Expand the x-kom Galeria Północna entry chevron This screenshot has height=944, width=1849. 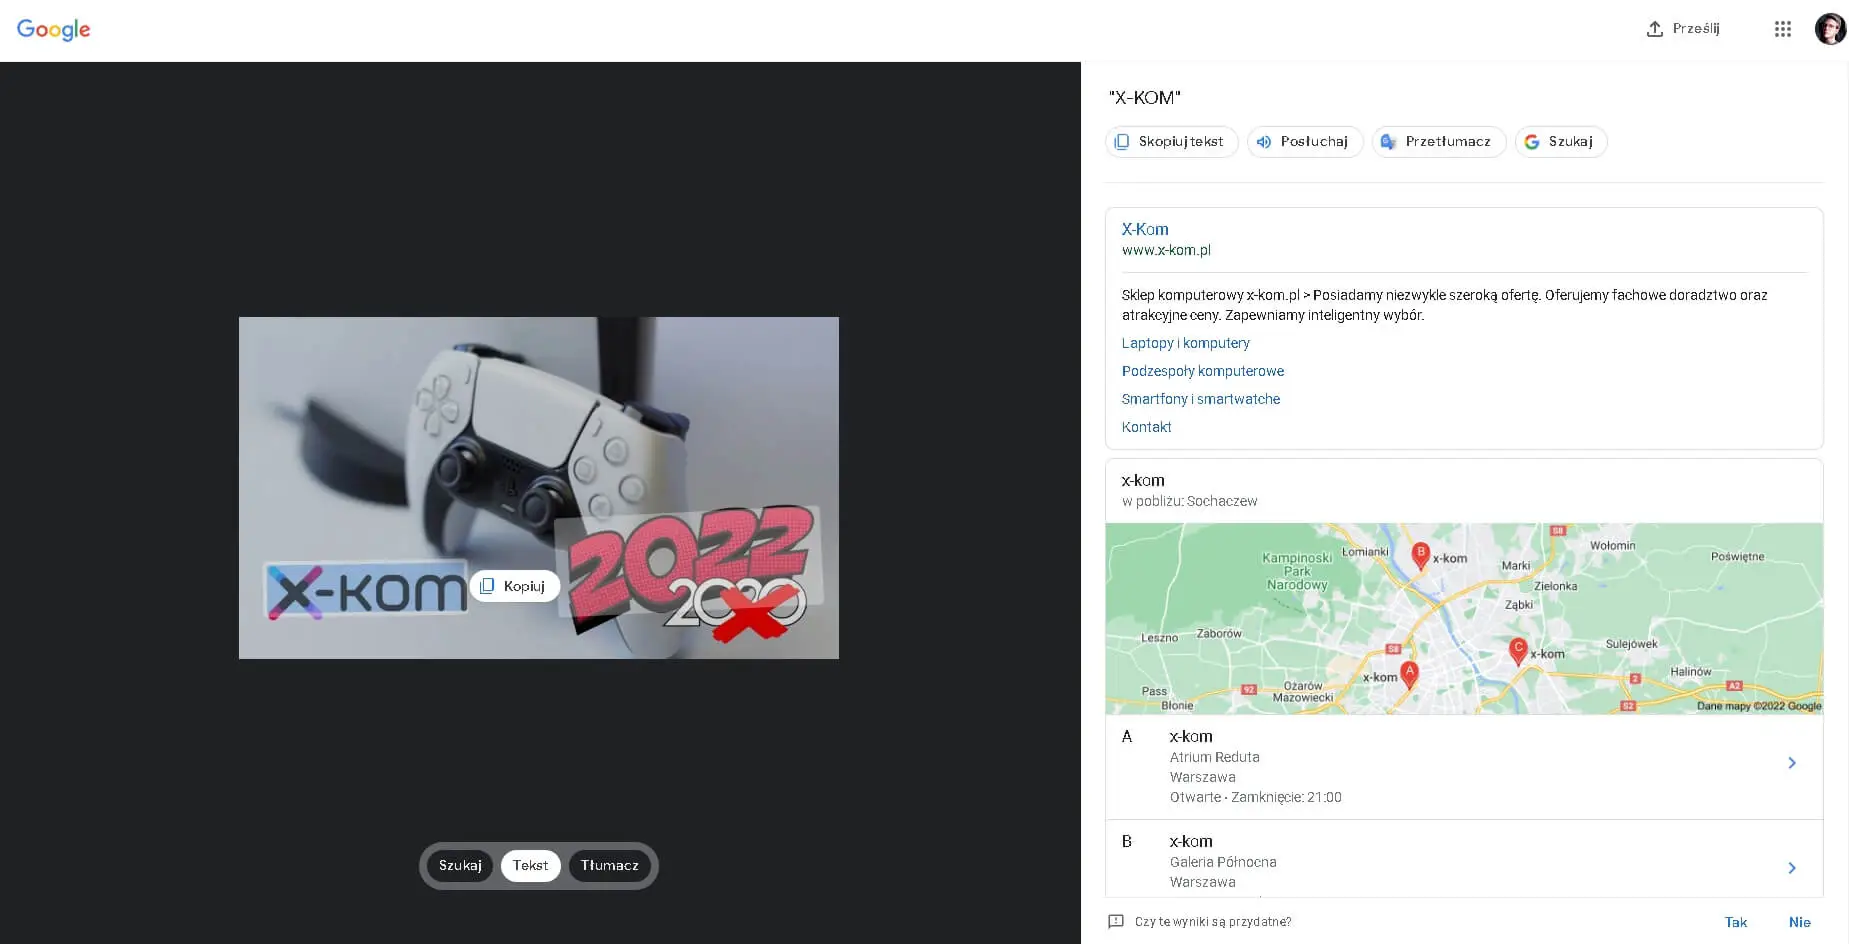coord(1791,867)
